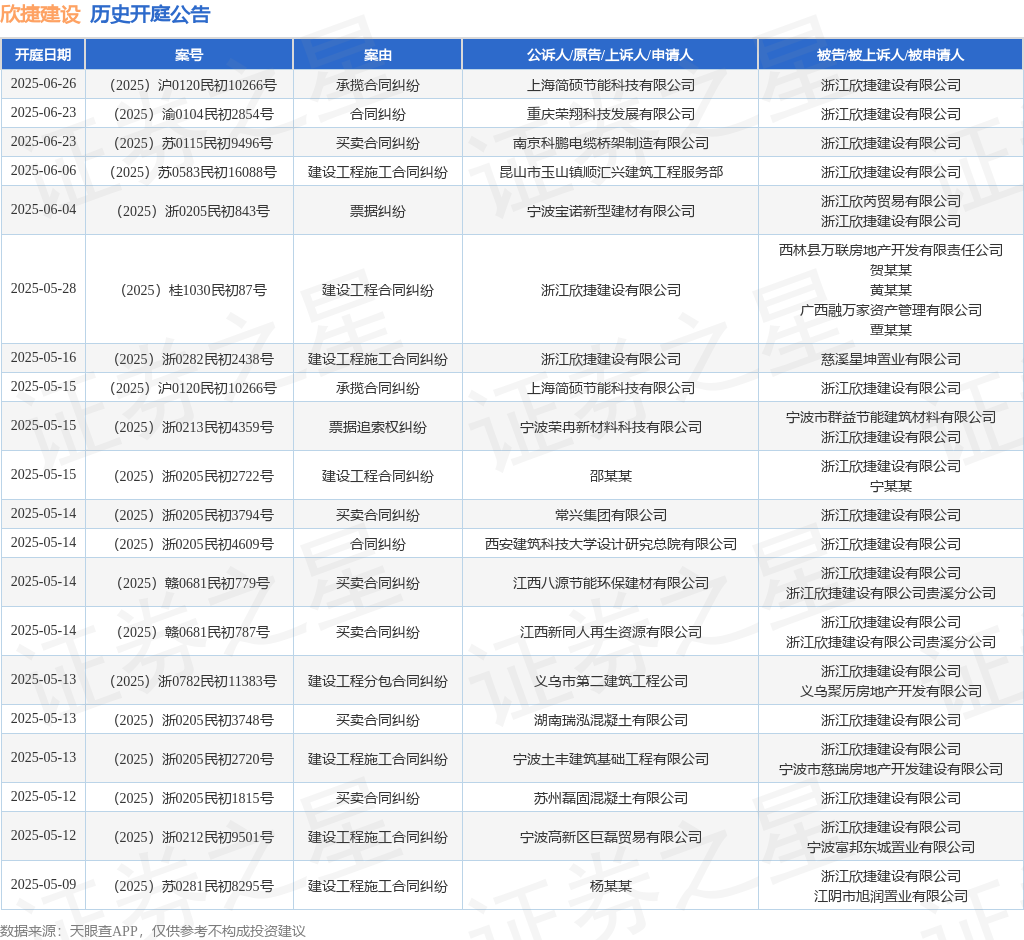Select defendant 广西融万家资产管理有限公司
Screen dimensions: 1024x940
891,310
